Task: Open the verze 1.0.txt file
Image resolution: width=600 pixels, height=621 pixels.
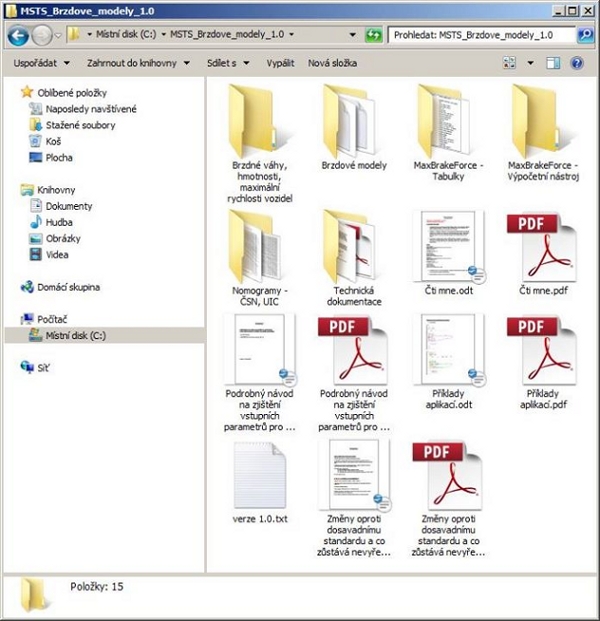Action: click(258, 474)
